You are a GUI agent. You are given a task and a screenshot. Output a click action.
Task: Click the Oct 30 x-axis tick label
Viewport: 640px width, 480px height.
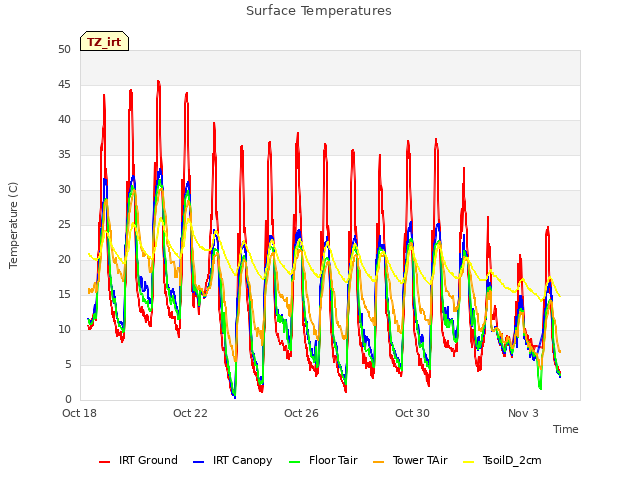(412, 413)
